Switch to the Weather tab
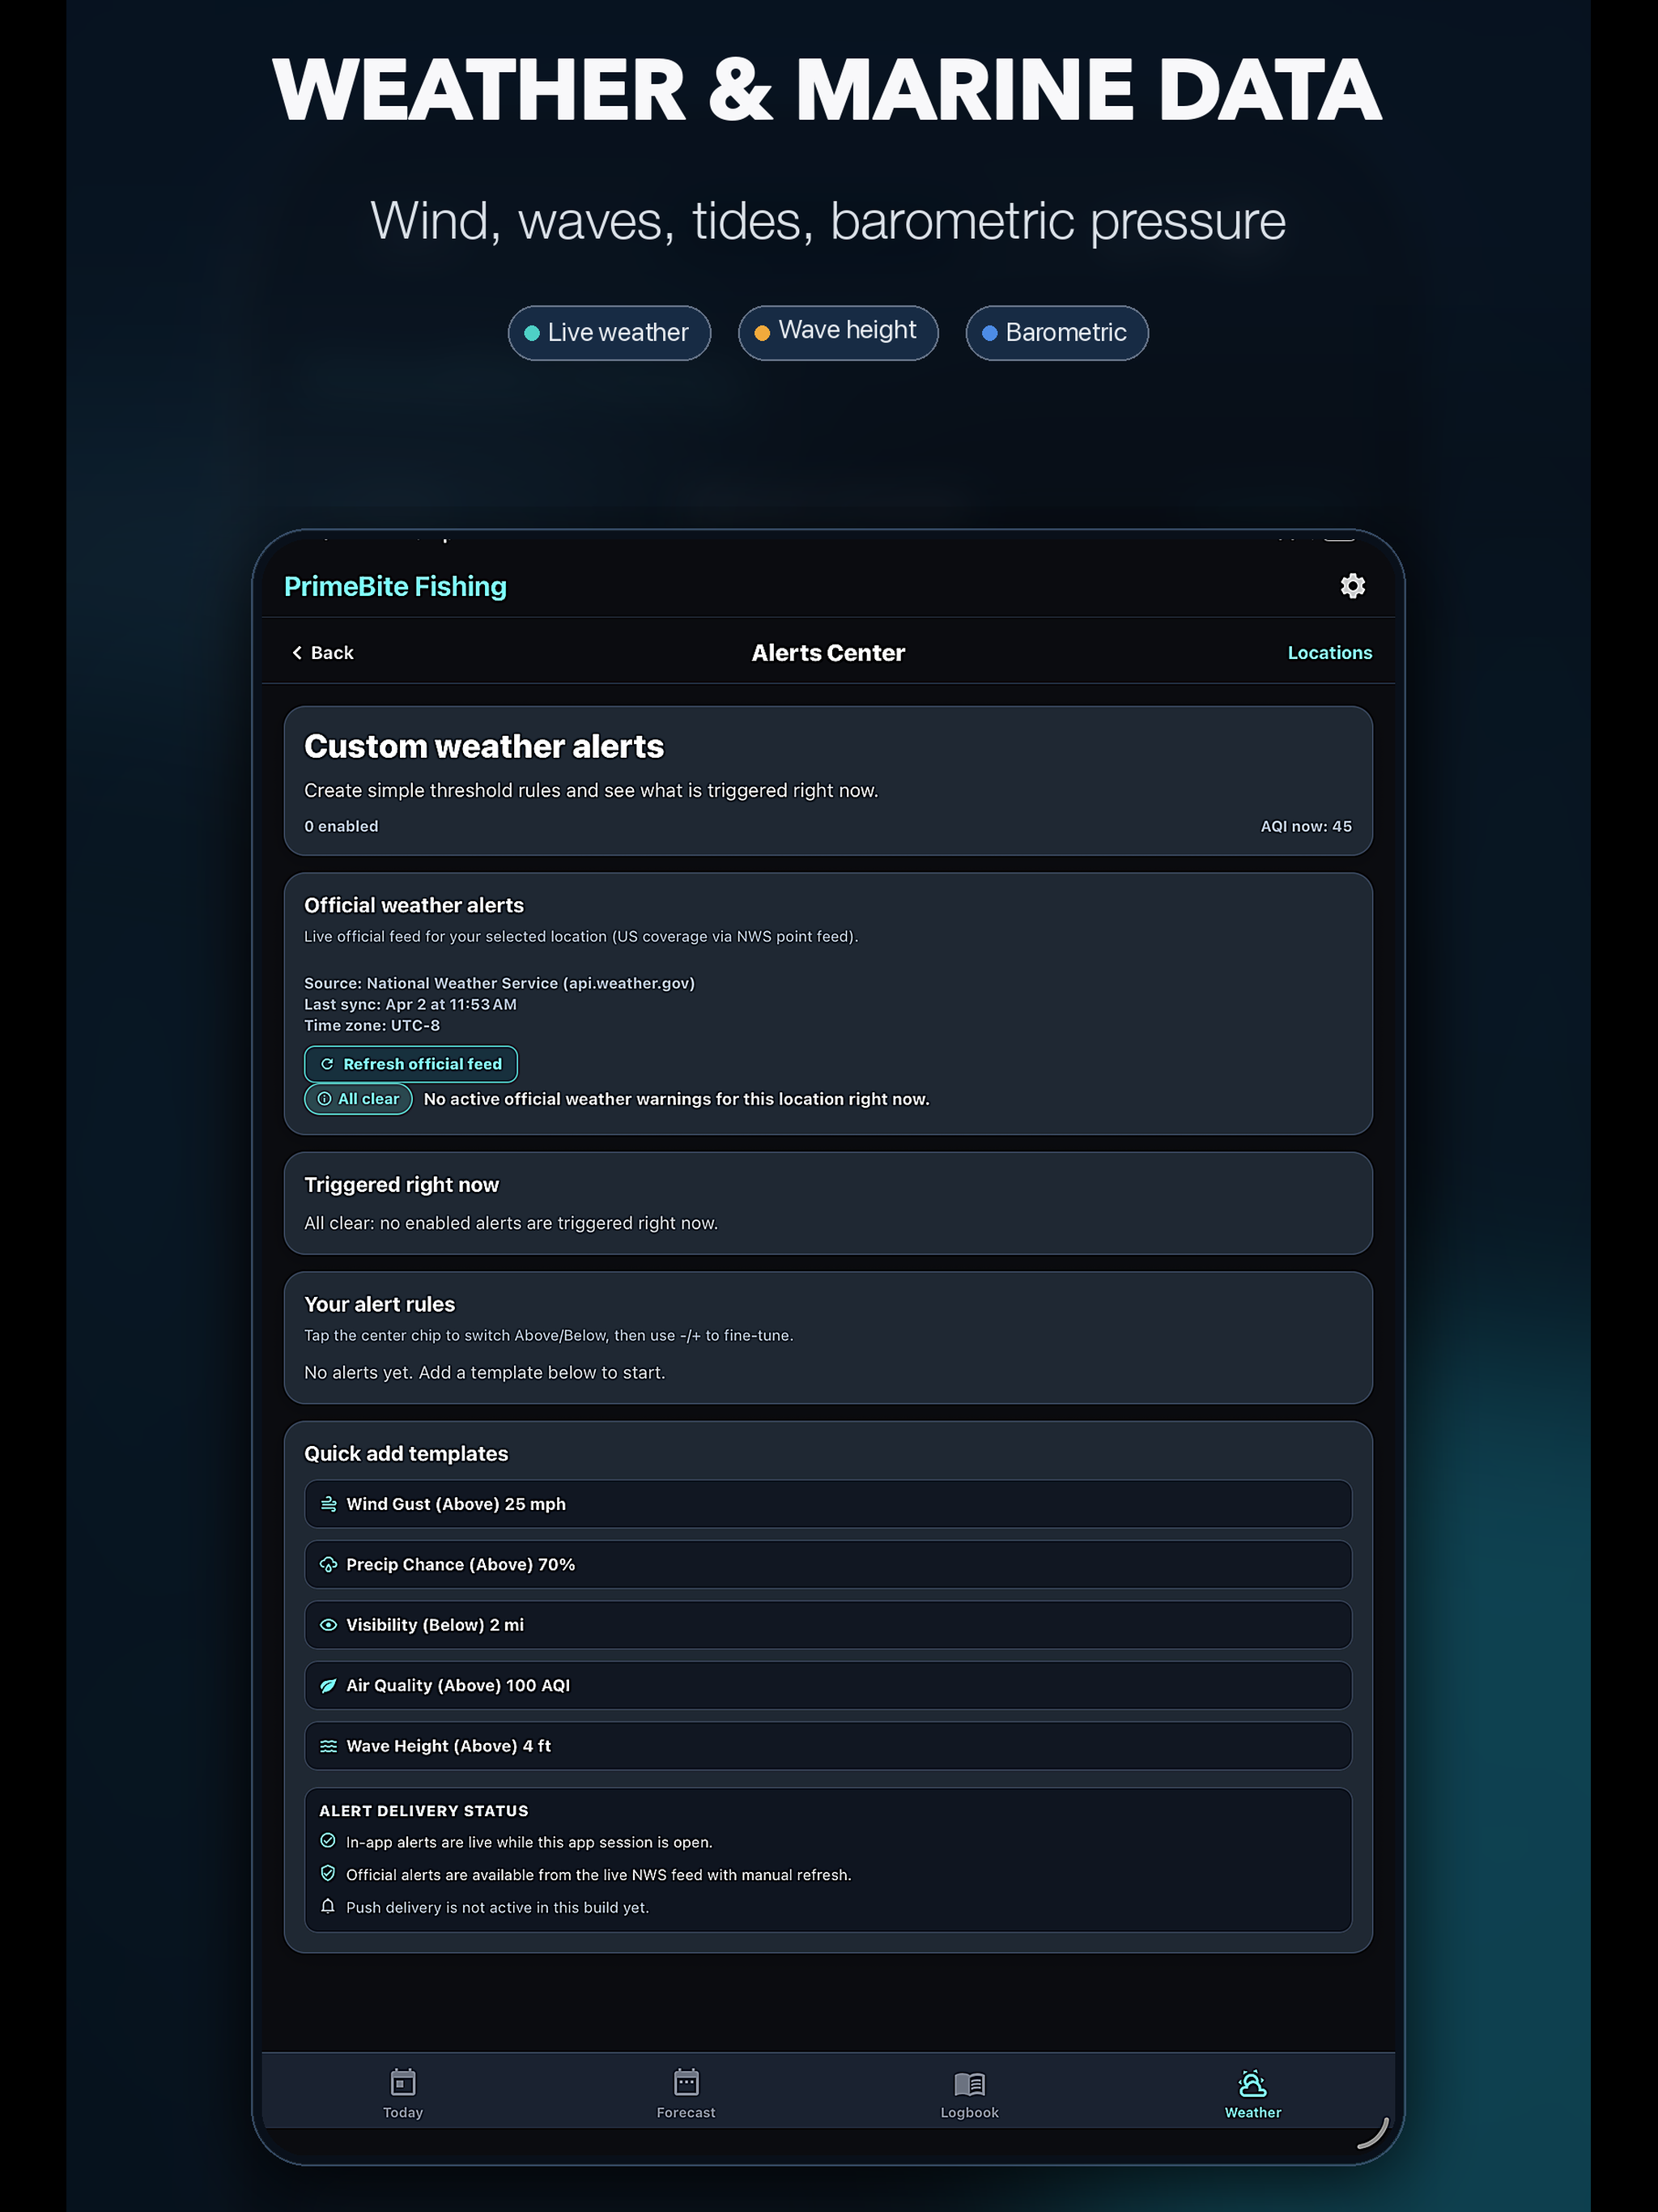 point(1252,2093)
